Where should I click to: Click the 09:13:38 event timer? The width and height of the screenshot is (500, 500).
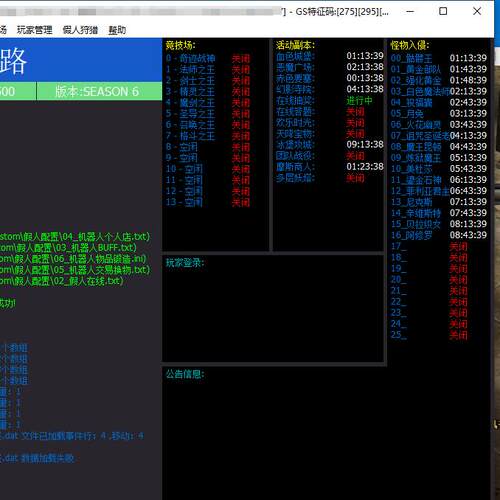[365, 144]
